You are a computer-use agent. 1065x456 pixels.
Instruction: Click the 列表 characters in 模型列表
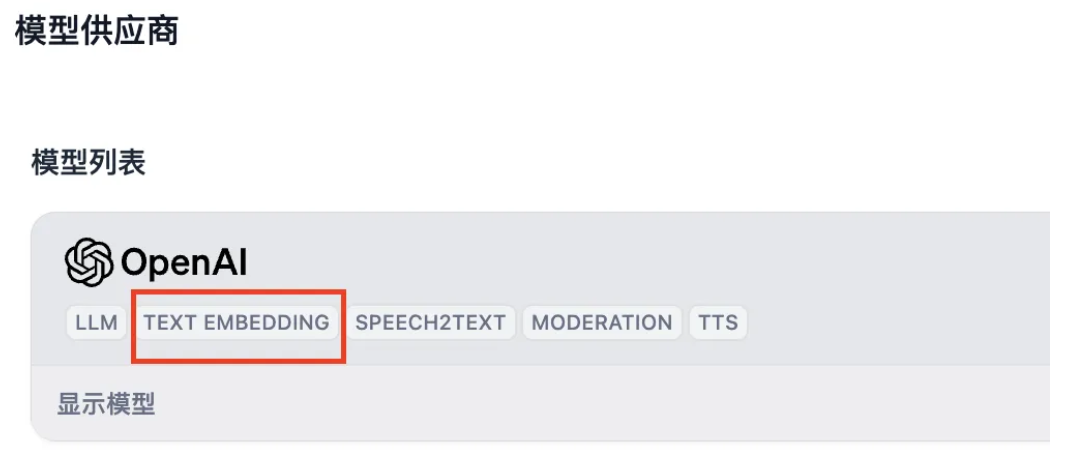[x=118, y=163]
